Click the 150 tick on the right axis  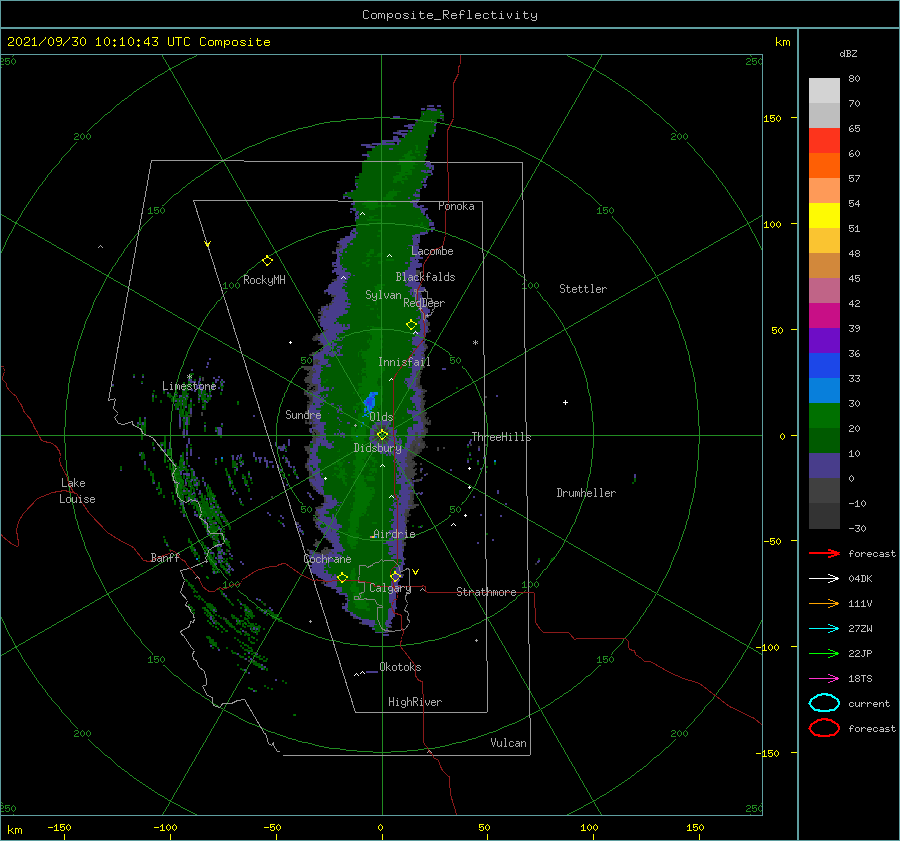pyautogui.click(x=772, y=118)
